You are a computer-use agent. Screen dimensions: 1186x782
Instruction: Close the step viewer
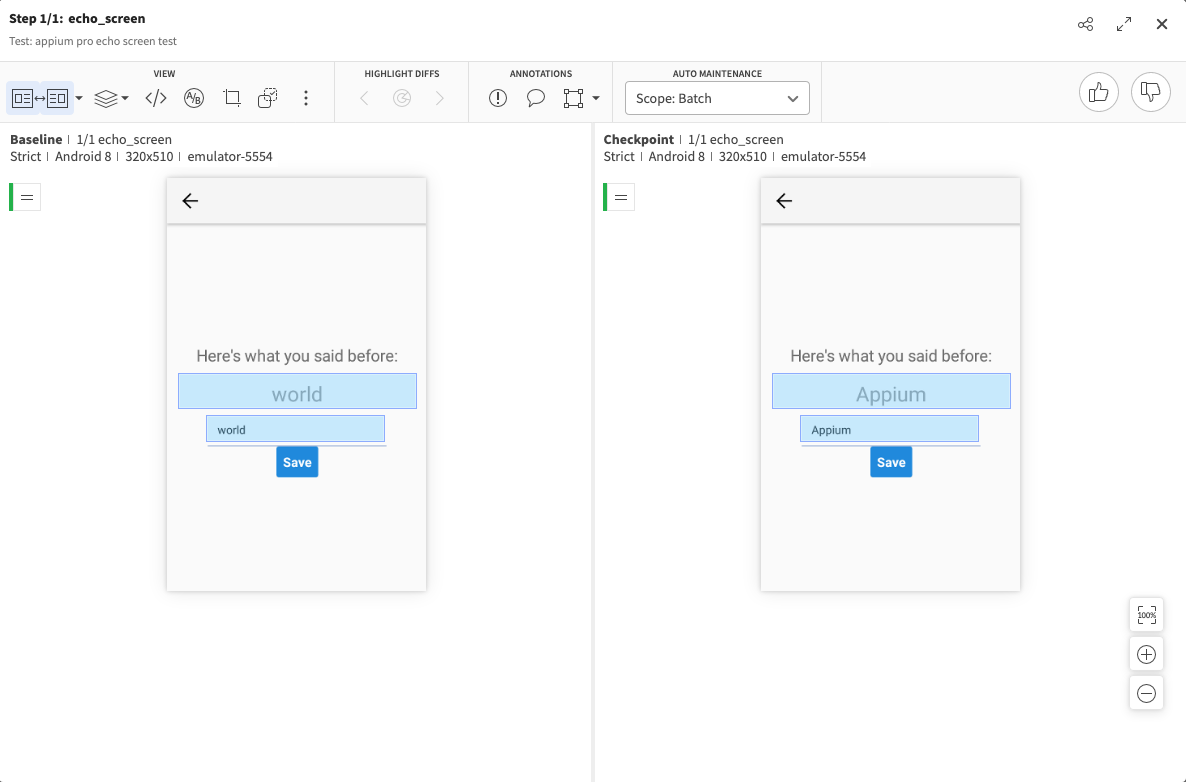[x=1162, y=24]
